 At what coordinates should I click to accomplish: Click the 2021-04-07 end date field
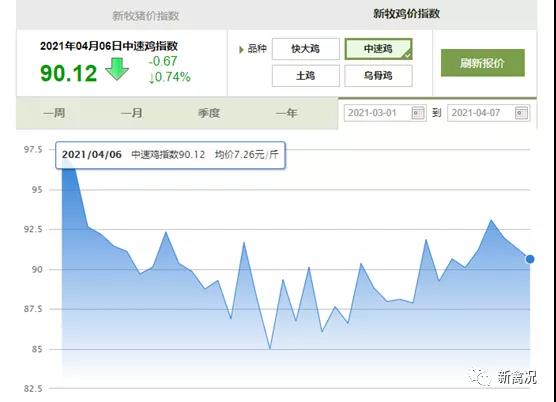coord(489,113)
